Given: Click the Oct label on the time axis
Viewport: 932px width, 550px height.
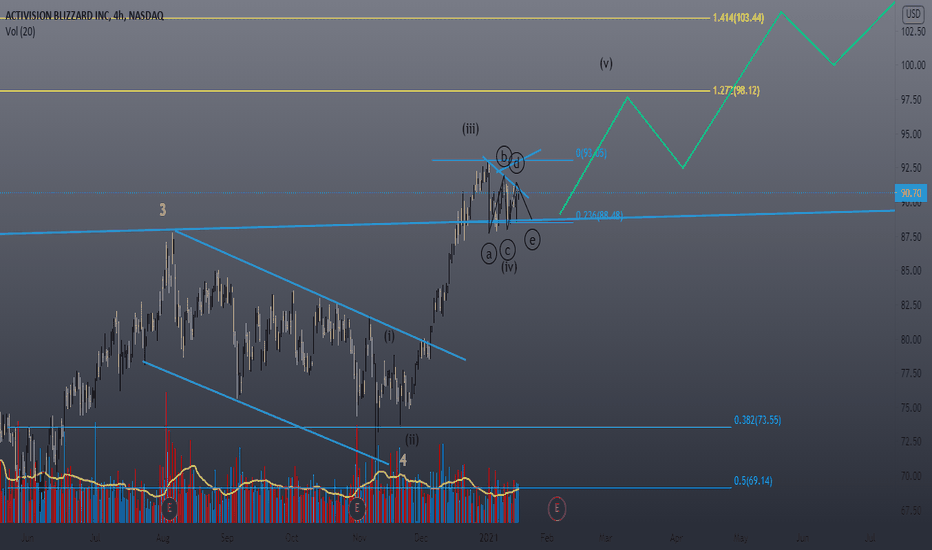Looking at the screenshot, I should [x=291, y=538].
